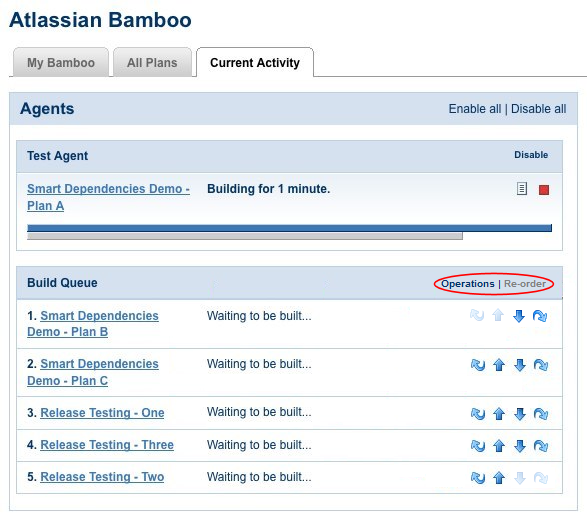Open the My Bamboo tab
The height and width of the screenshot is (524, 587).
61,63
